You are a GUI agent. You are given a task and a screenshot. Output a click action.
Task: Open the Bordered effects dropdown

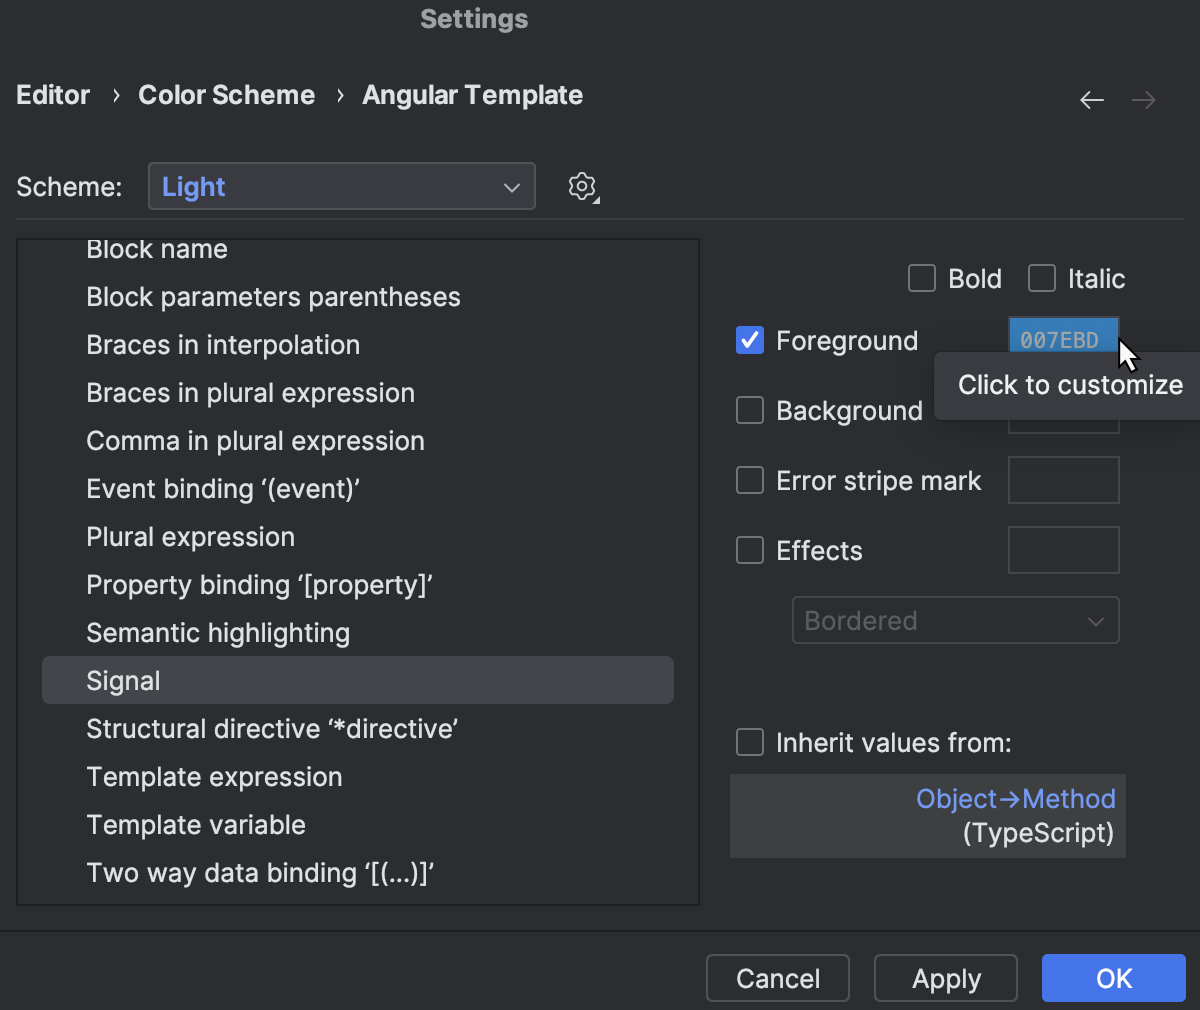tap(955, 620)
